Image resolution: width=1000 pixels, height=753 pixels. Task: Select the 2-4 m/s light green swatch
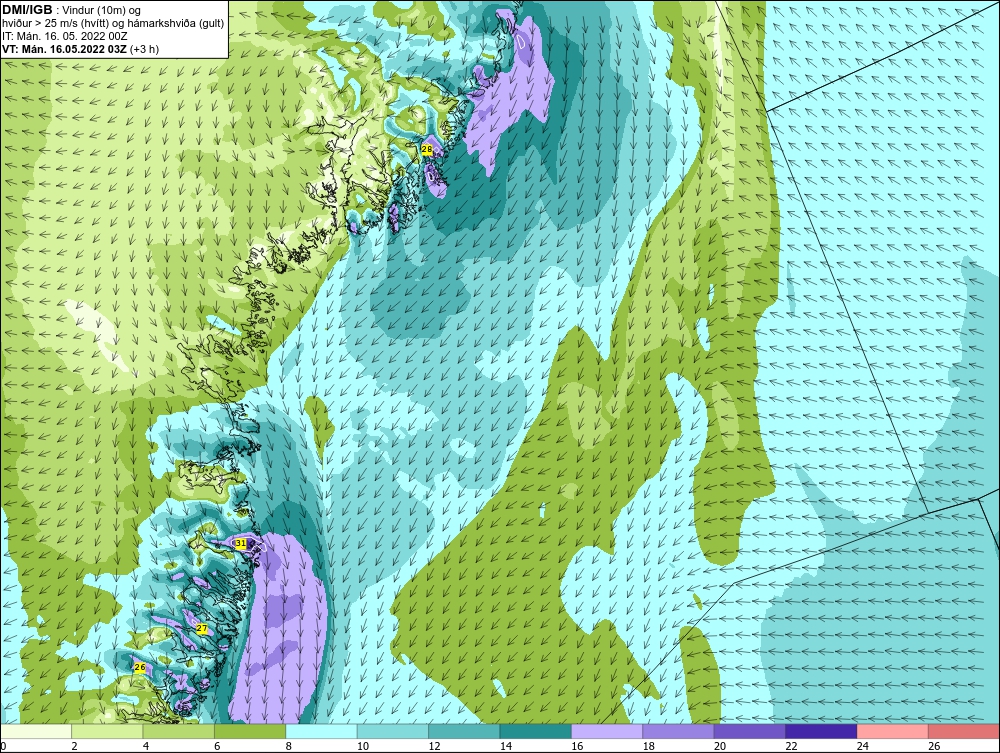click(107, 732)
